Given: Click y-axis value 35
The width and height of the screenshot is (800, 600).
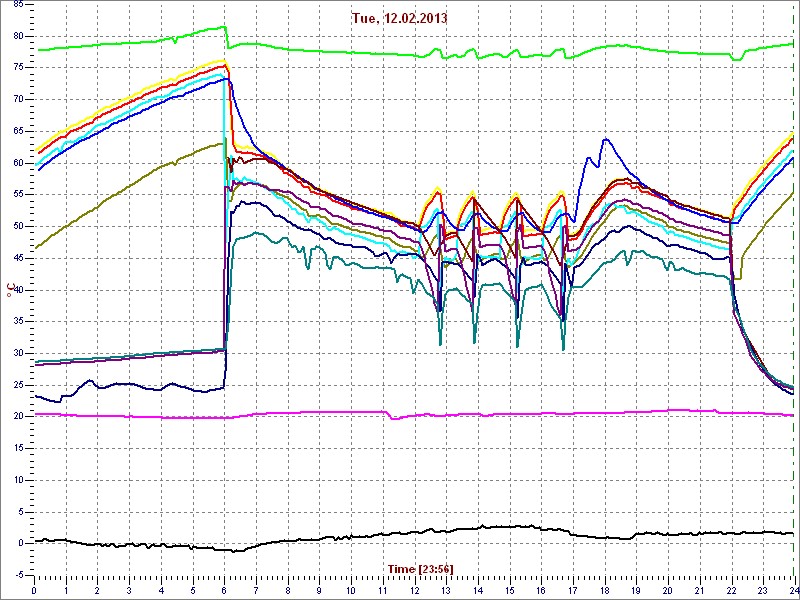Looking at the screenshot, I should (x=18, y=322).
